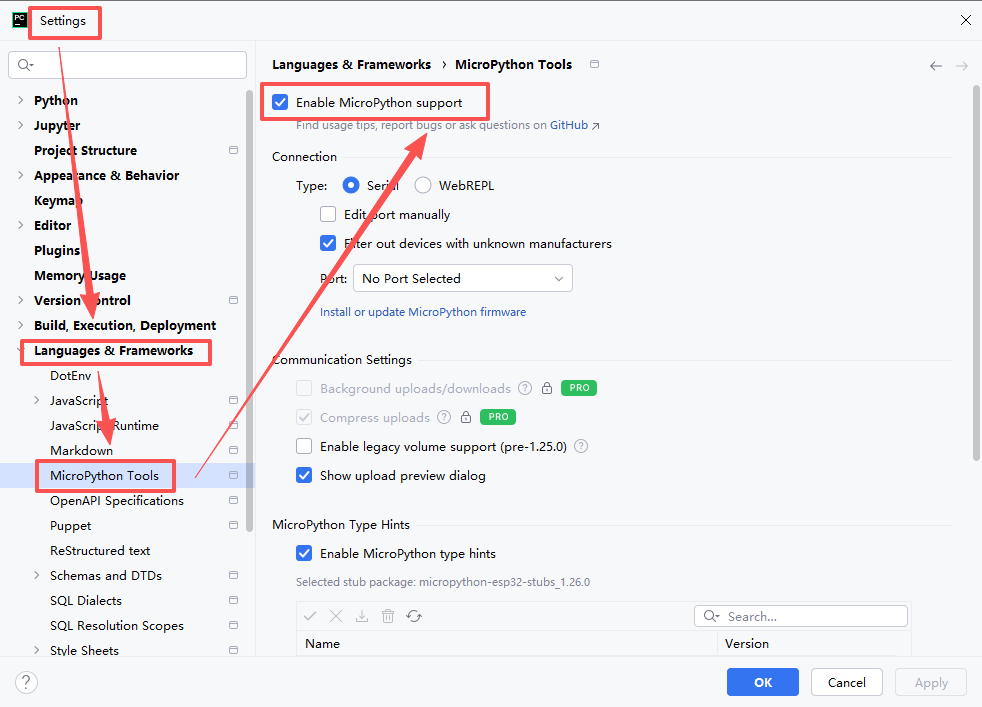Click help icon next to Background uploads/downloads
The image size is (982, 707).
point(525,388)
